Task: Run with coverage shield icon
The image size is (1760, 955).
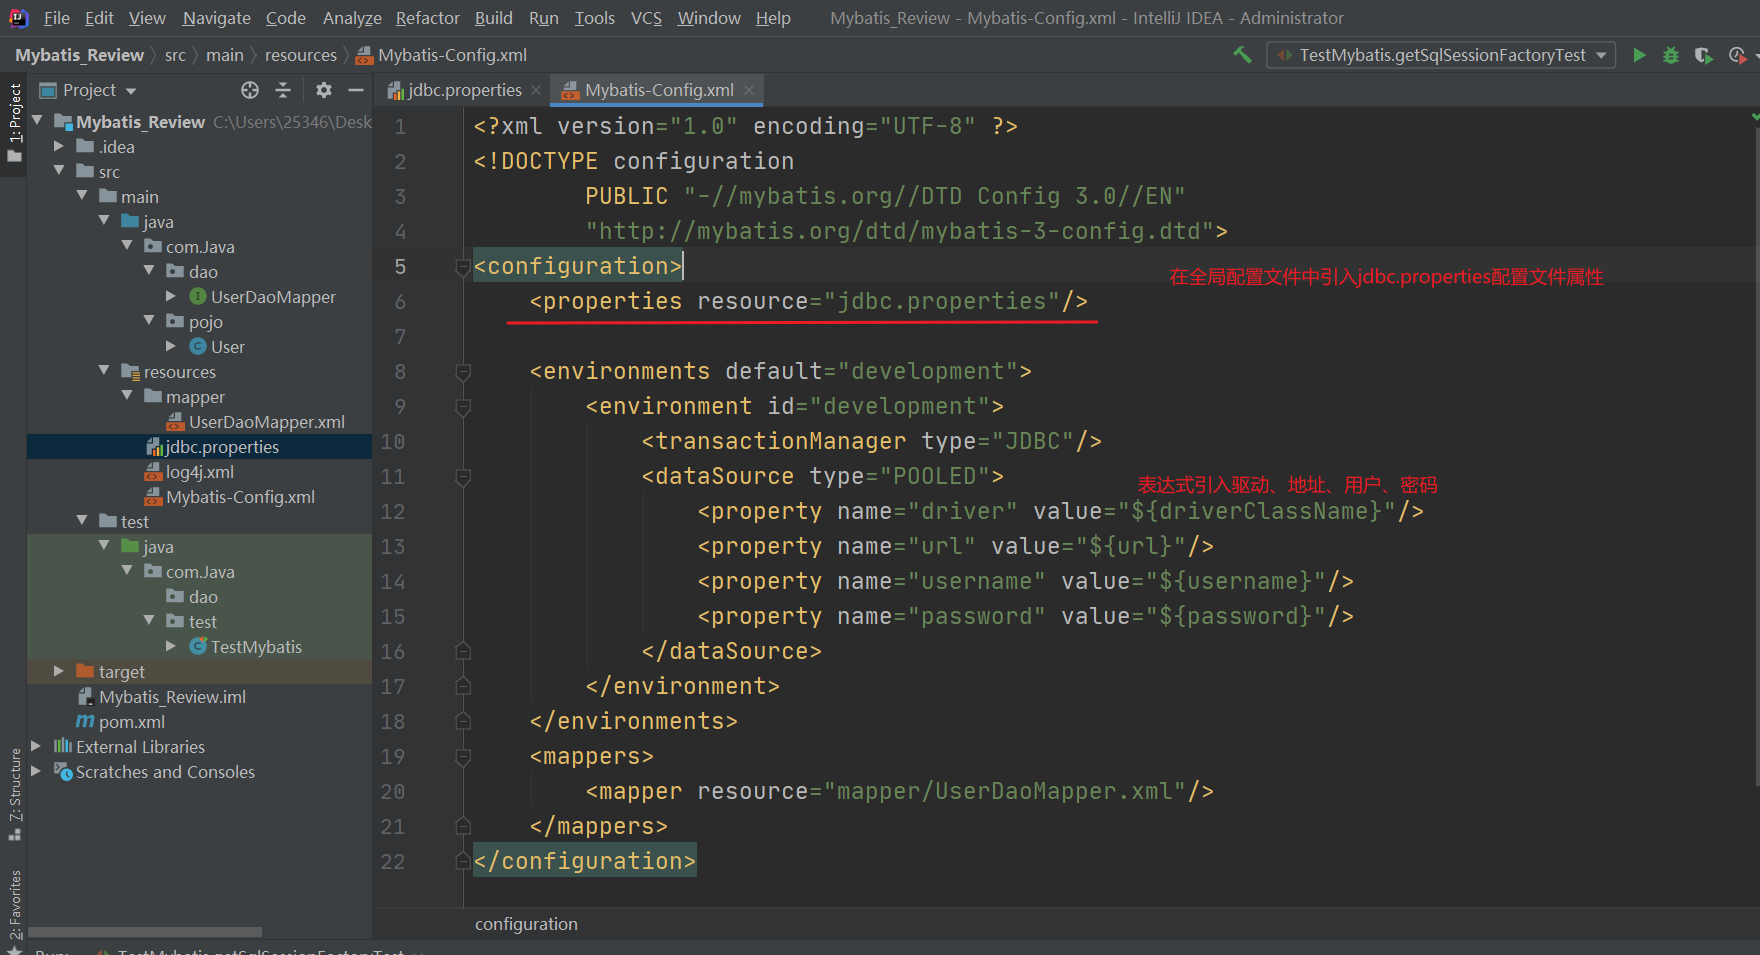Action: tap(1703, 55)
